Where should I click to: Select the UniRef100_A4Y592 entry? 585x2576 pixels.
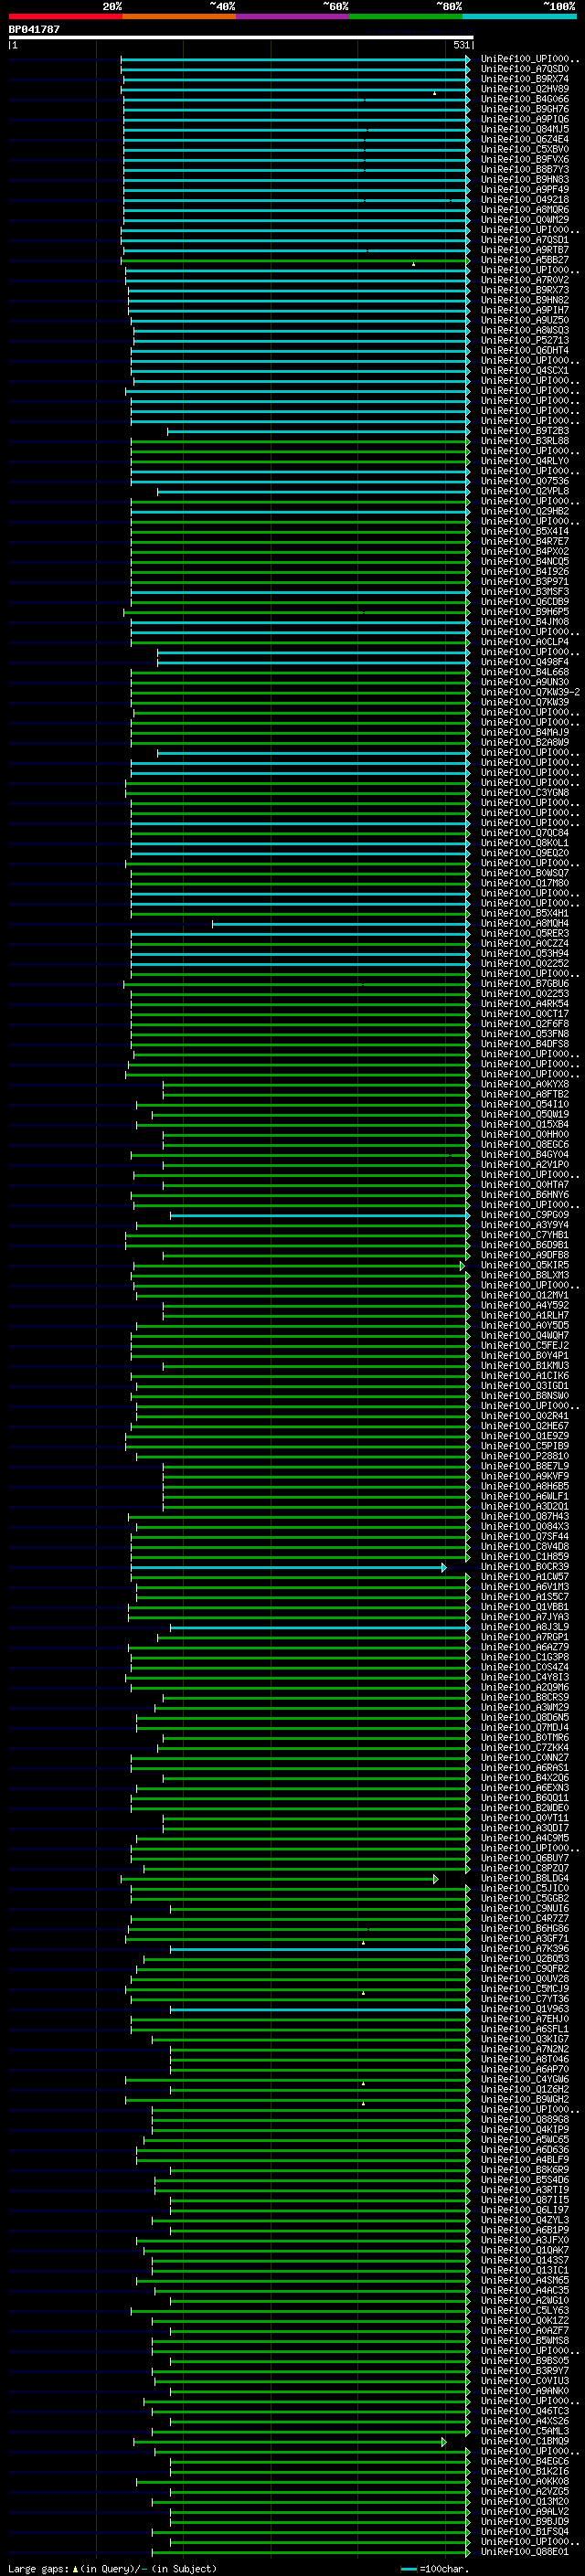point(525,1306)
